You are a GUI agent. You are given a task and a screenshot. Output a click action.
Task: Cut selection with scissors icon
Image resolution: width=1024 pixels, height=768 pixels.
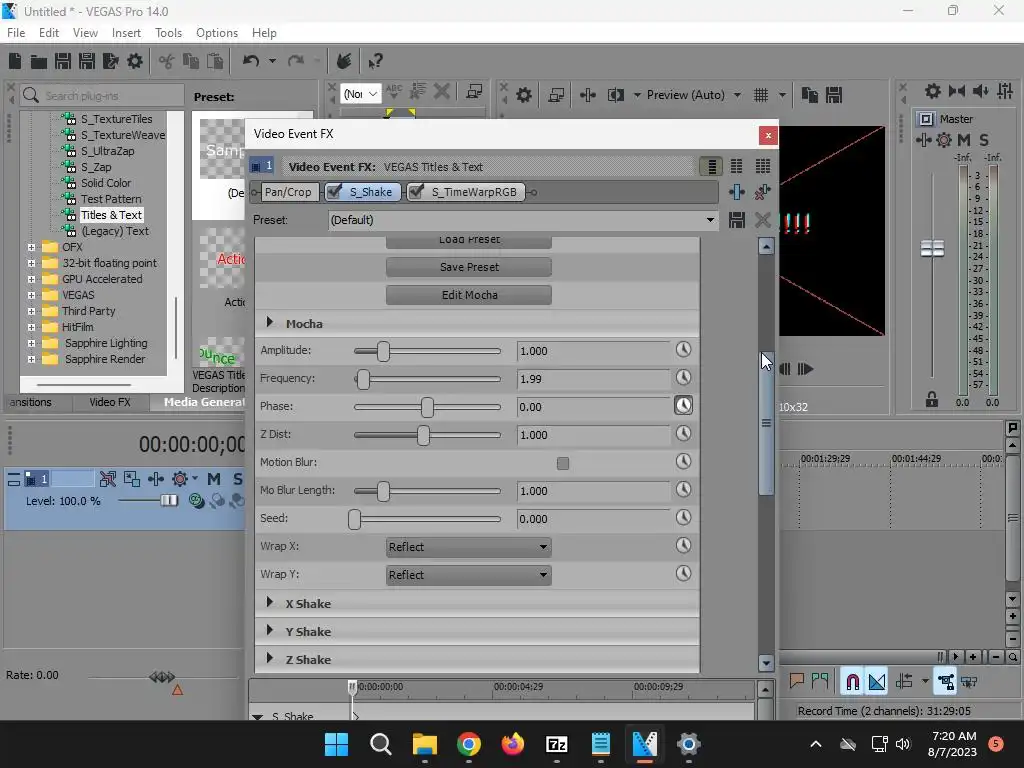(x=167, y=61)
